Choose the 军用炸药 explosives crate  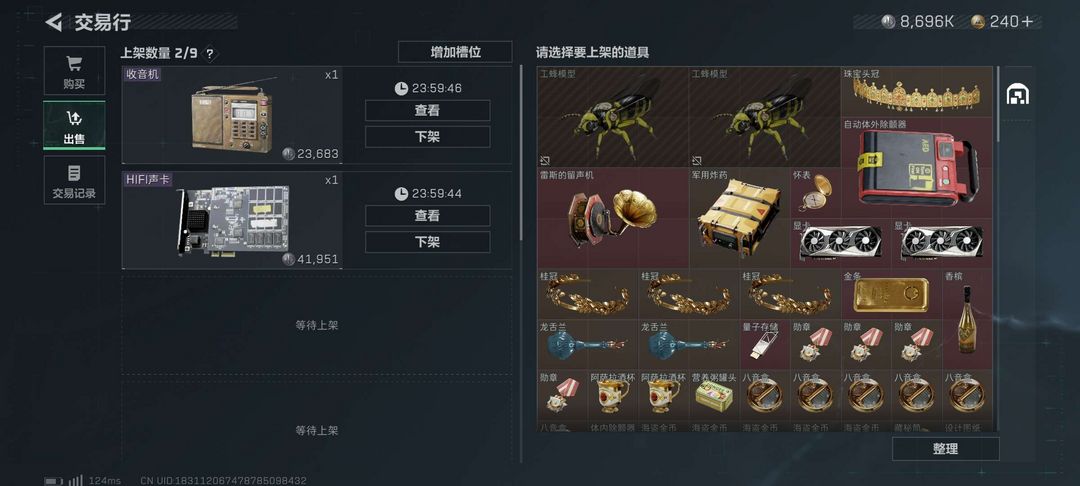739,218
